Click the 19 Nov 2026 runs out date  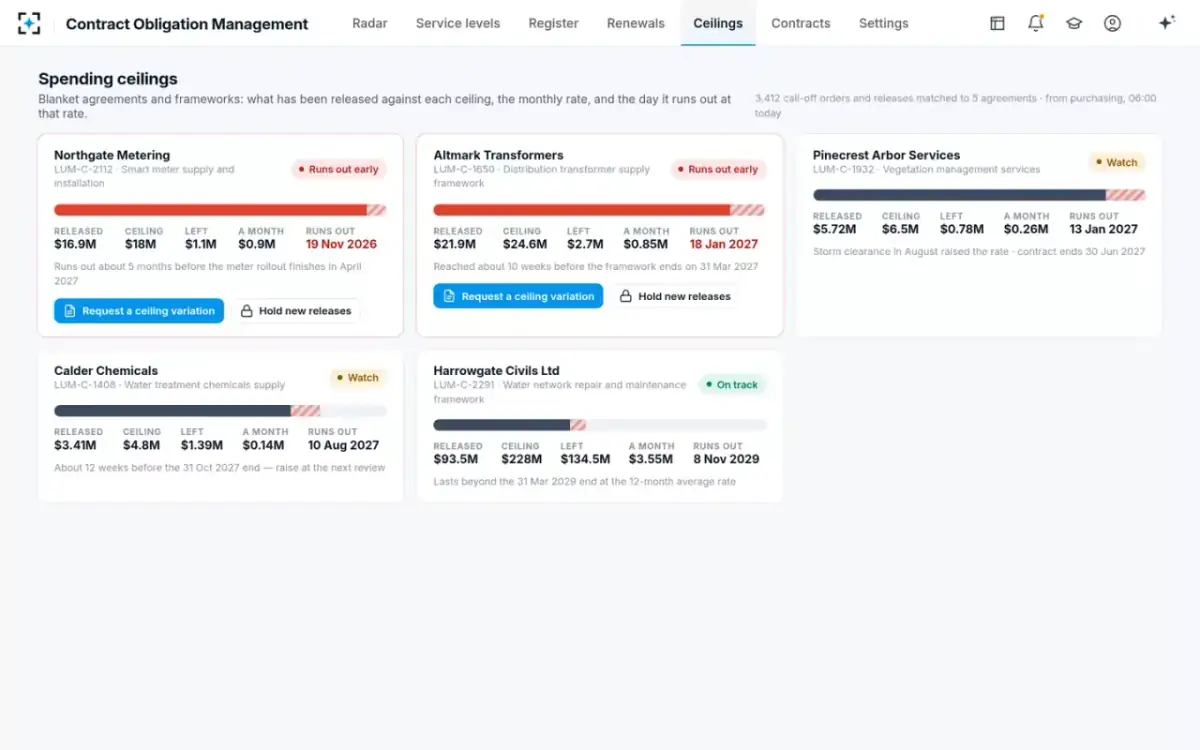(341, 244)
